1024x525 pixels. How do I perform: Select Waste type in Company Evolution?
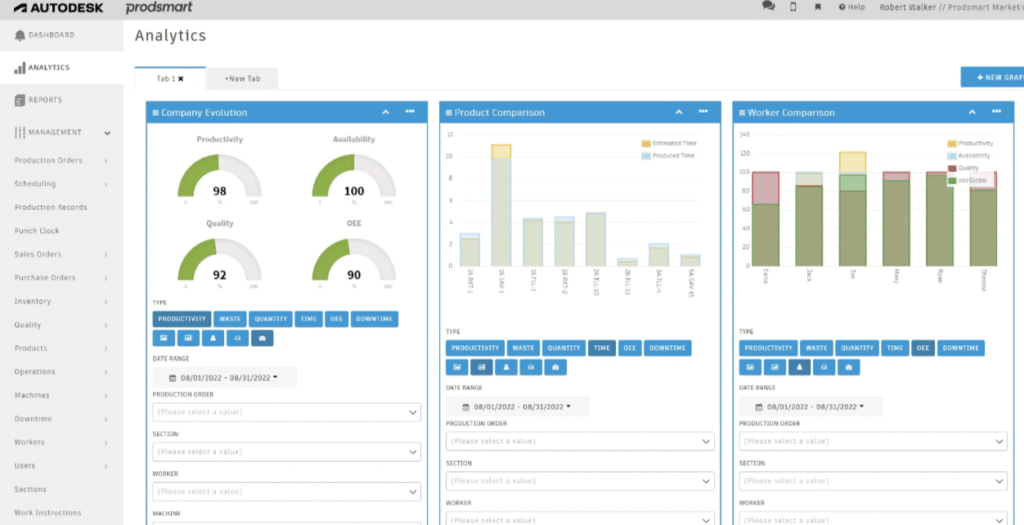(230, 319)
